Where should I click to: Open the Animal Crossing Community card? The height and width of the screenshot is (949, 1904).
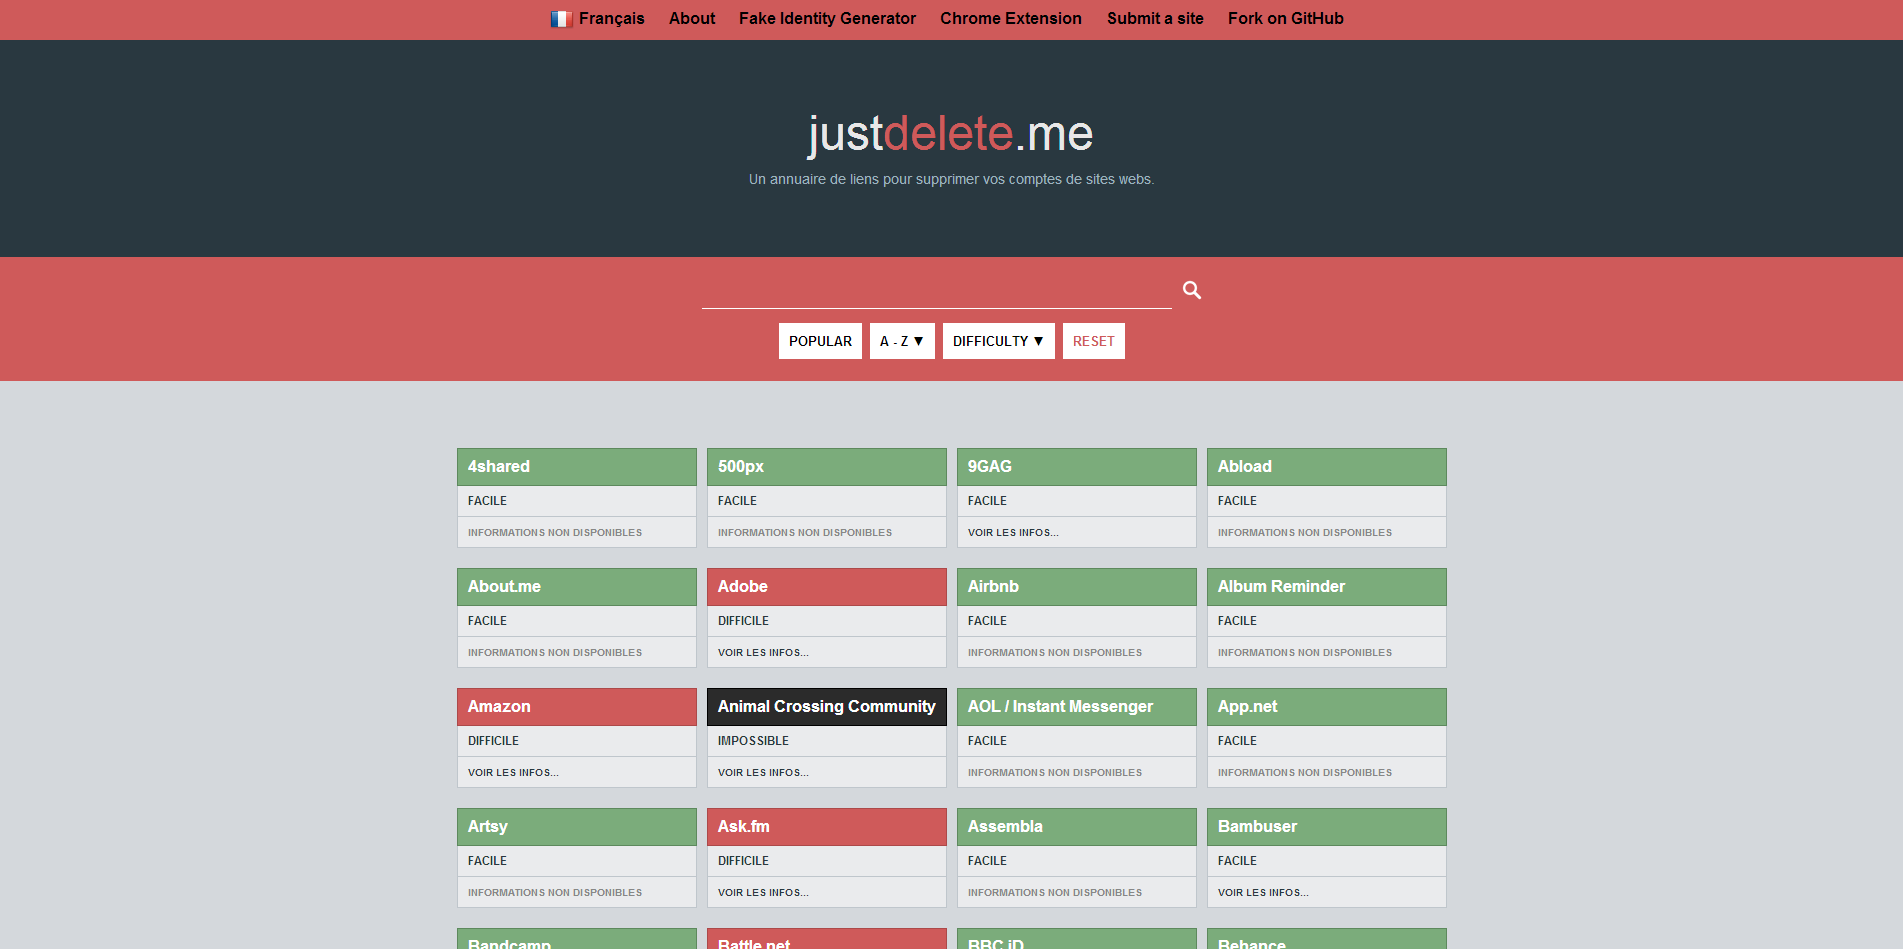click(x=827, y=707)
